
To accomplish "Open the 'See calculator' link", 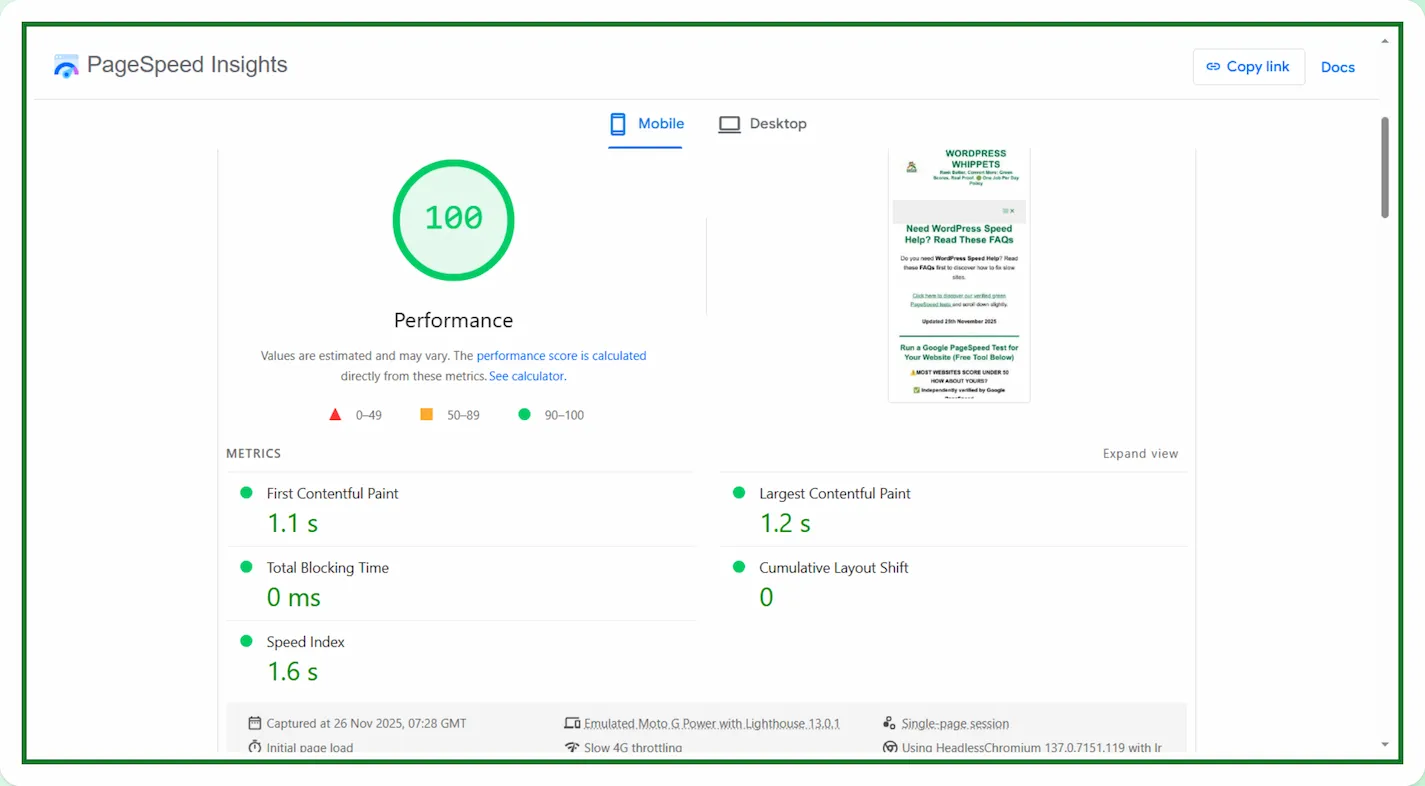I will [526, 376].
